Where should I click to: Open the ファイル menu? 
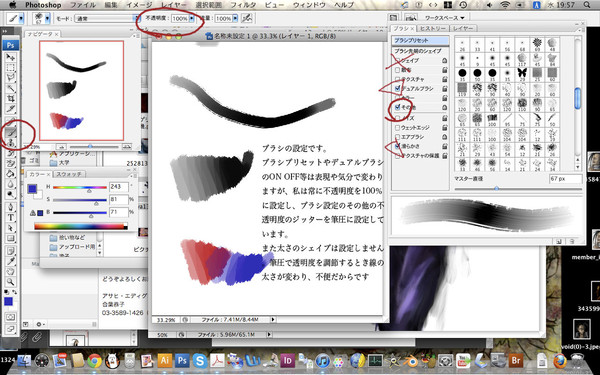pos(83,5)
